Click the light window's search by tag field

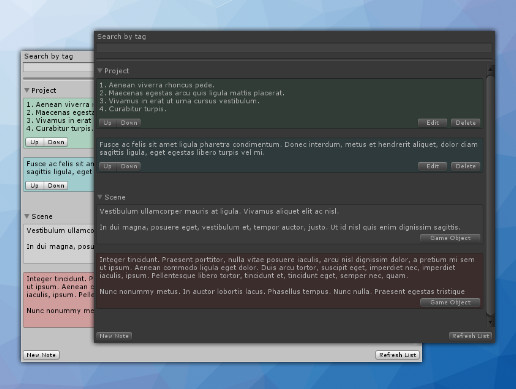pyautogui.click(x=59, y=68)
